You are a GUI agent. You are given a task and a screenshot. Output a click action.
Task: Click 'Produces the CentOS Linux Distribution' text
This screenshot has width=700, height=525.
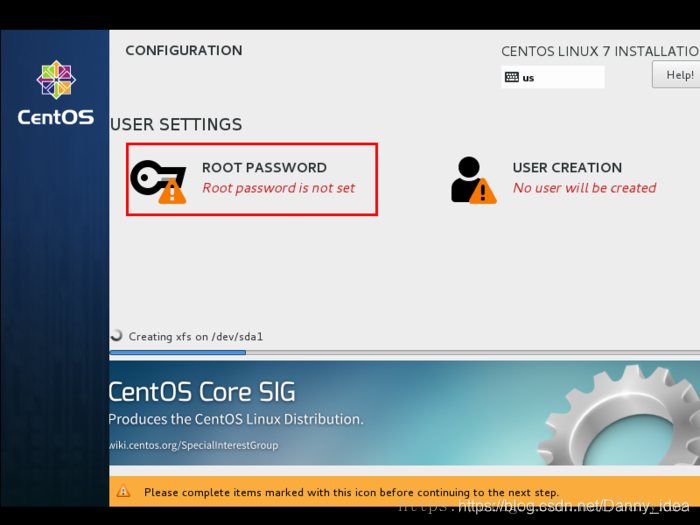point(236,419)
